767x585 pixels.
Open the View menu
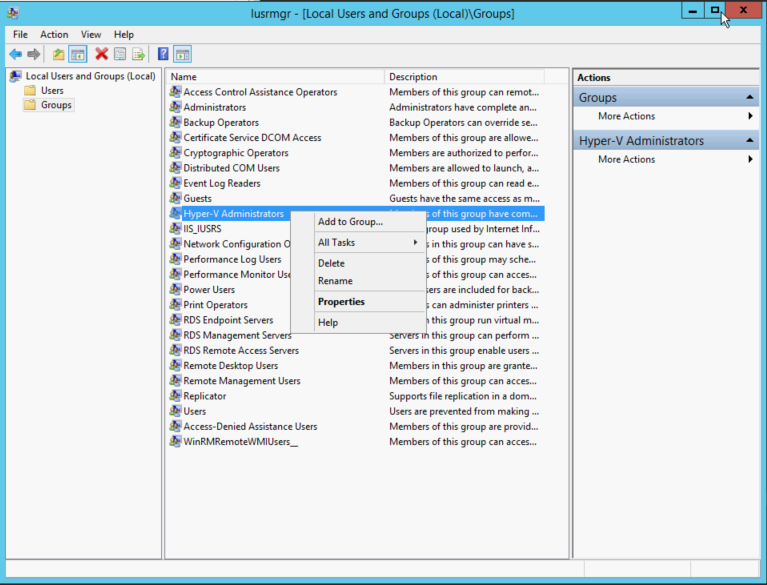91,34
